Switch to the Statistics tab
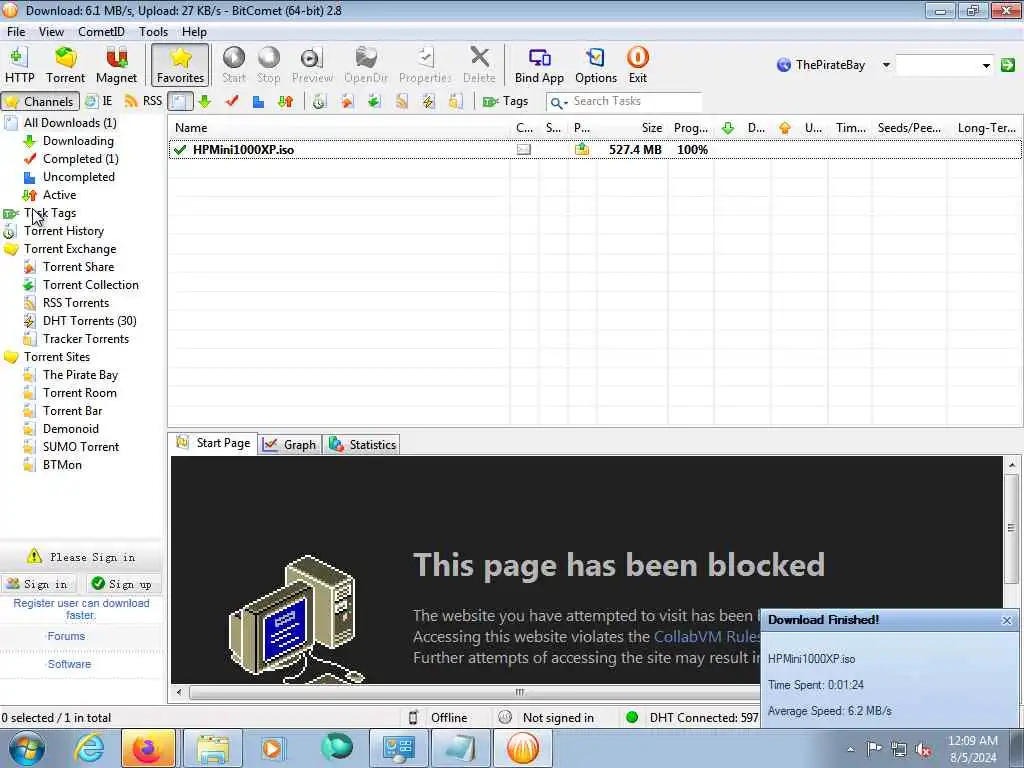 (362, 445)
